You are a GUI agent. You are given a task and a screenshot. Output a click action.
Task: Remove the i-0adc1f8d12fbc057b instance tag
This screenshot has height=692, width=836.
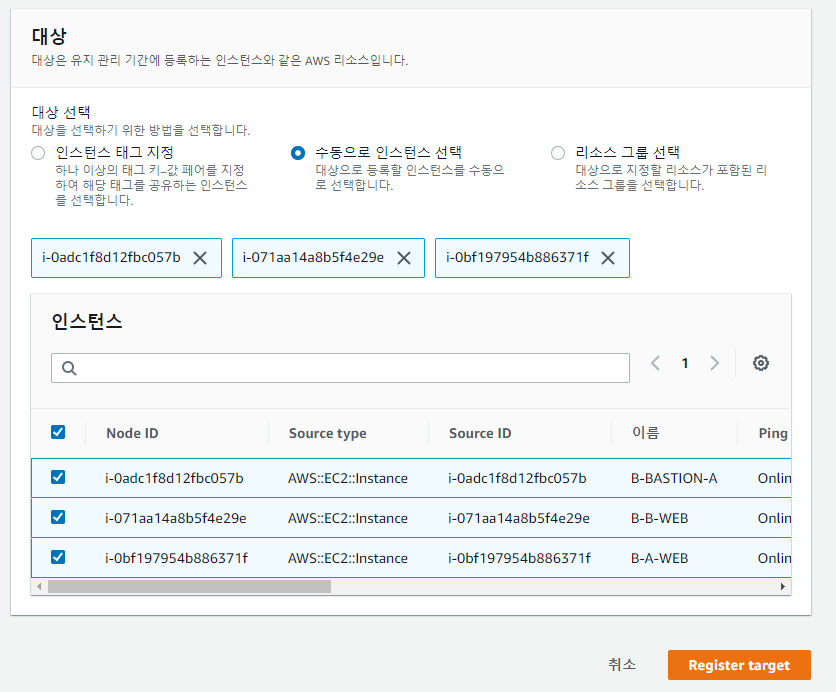tap(200, 258)
